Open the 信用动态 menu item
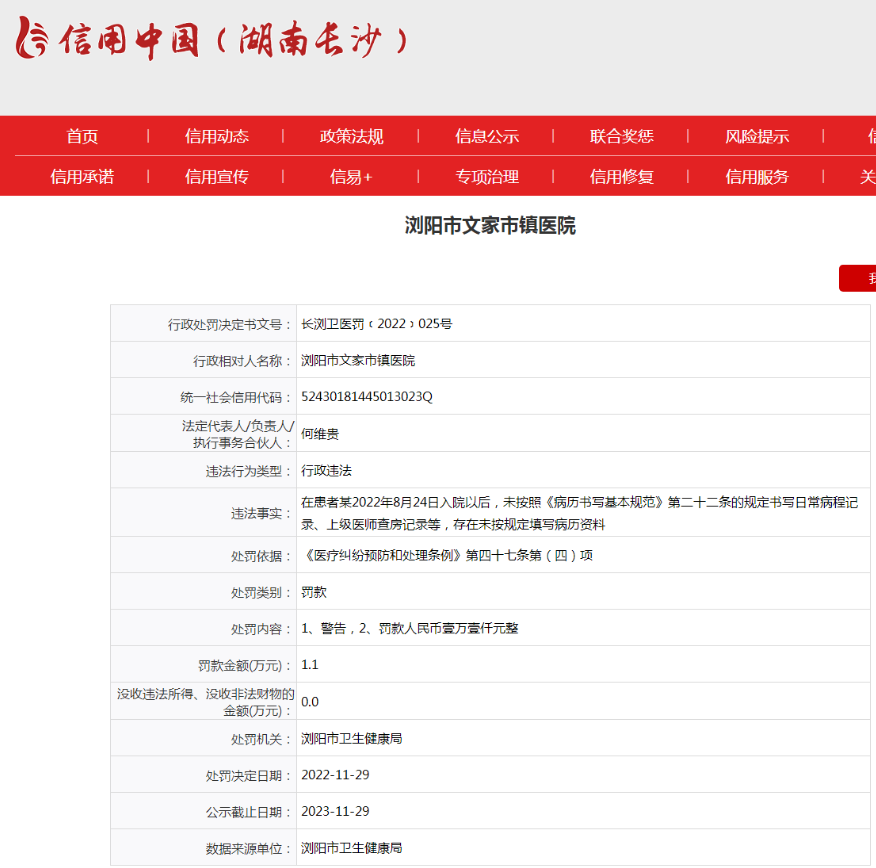 tap(217, 136)
